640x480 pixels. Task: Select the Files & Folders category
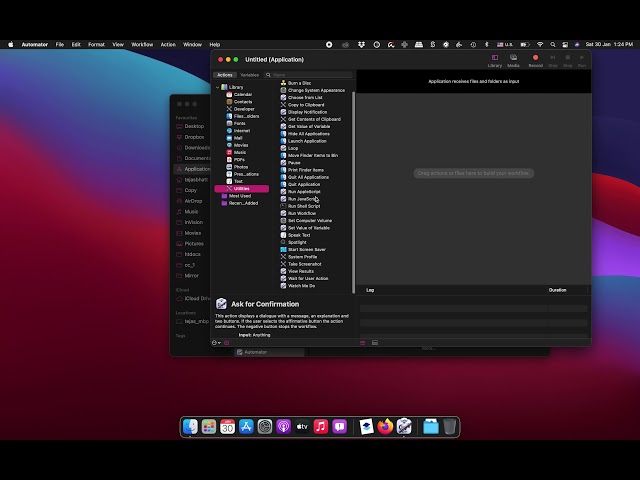(246, 116)
